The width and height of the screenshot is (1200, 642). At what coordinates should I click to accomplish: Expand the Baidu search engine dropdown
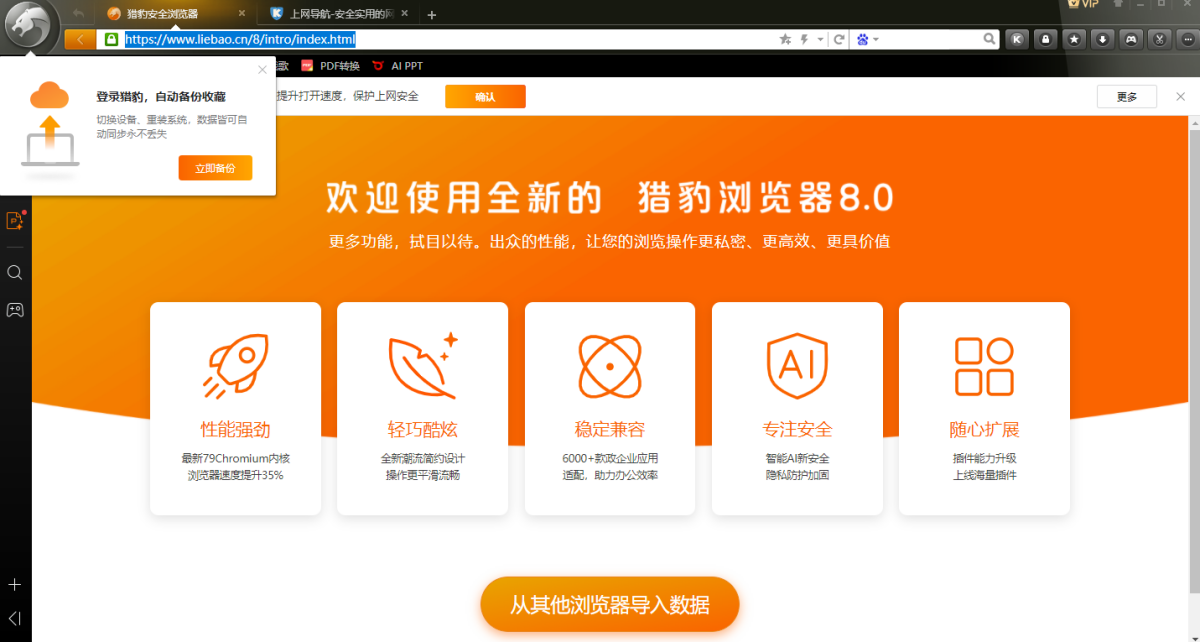point(876,40)
